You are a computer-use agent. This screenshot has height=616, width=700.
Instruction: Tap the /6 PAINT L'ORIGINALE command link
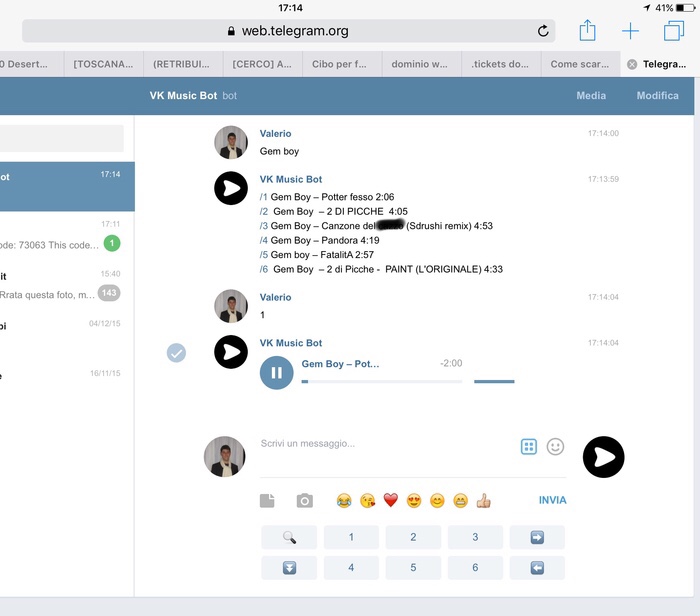[x=264, y=269]
